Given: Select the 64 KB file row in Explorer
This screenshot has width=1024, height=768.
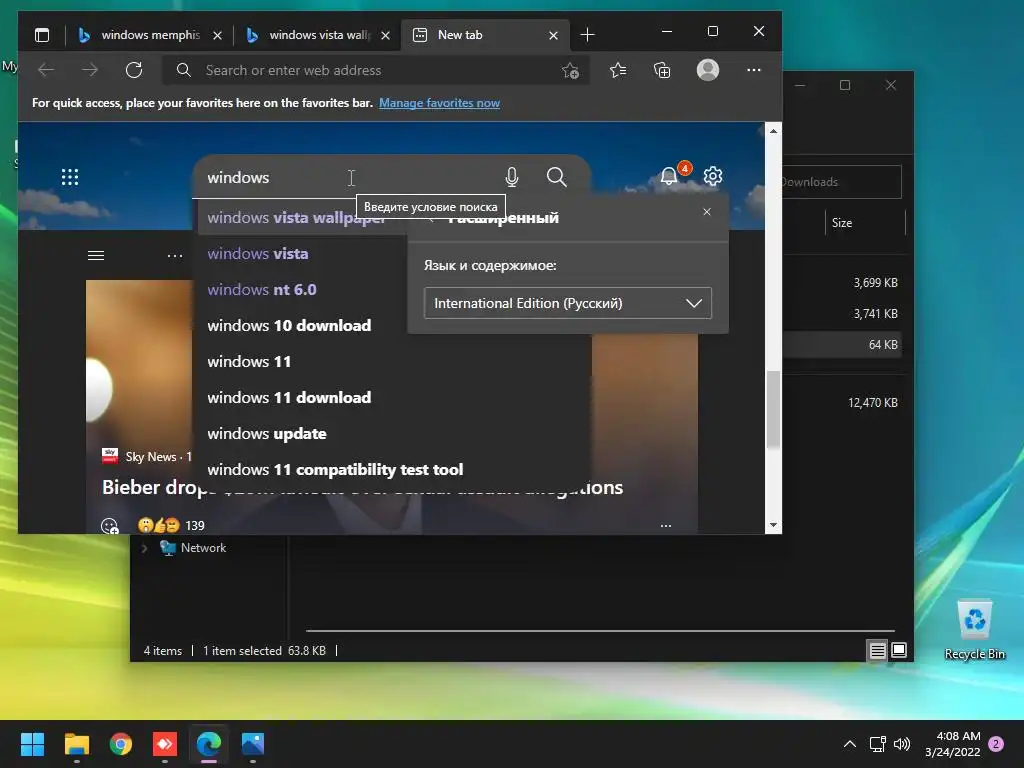Looking at the screenshot, I should pyautogui.click(x=842, y=344).
